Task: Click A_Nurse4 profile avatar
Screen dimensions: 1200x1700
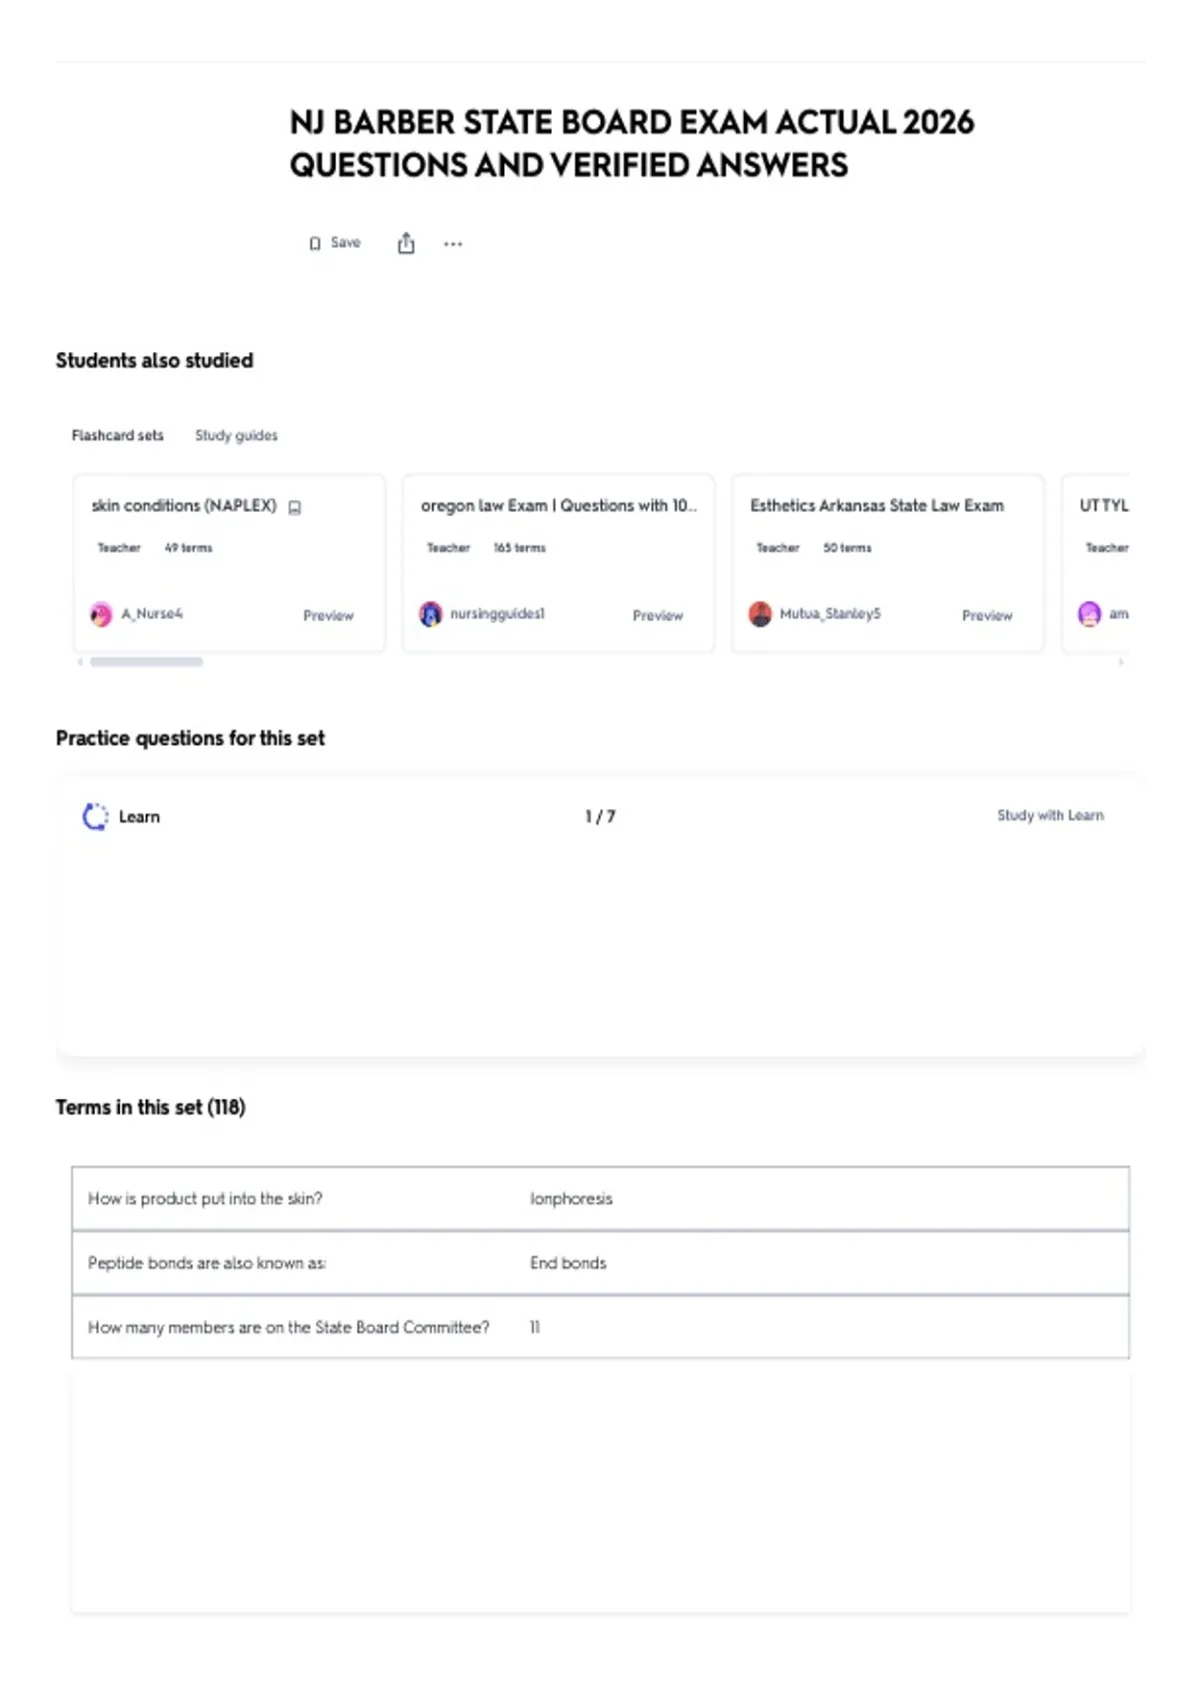Action: click(x=101, y=614)
